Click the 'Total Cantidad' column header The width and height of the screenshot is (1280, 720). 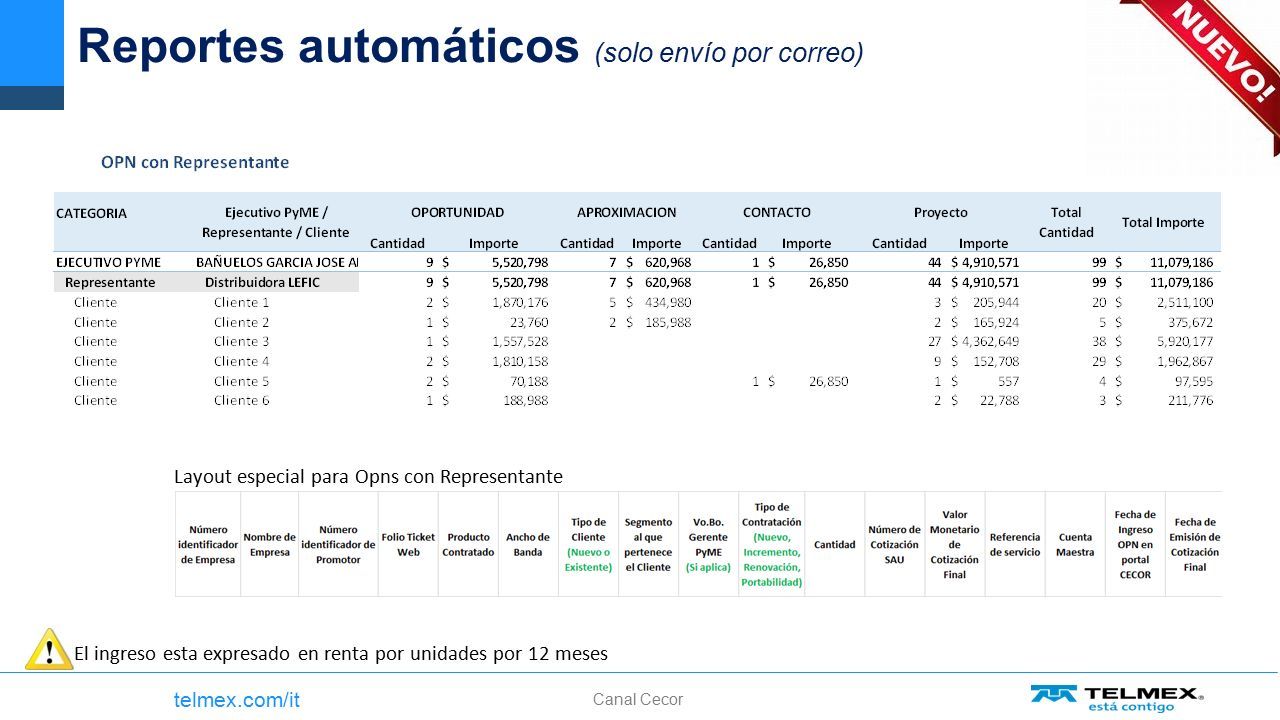[x=1066, y=222]
